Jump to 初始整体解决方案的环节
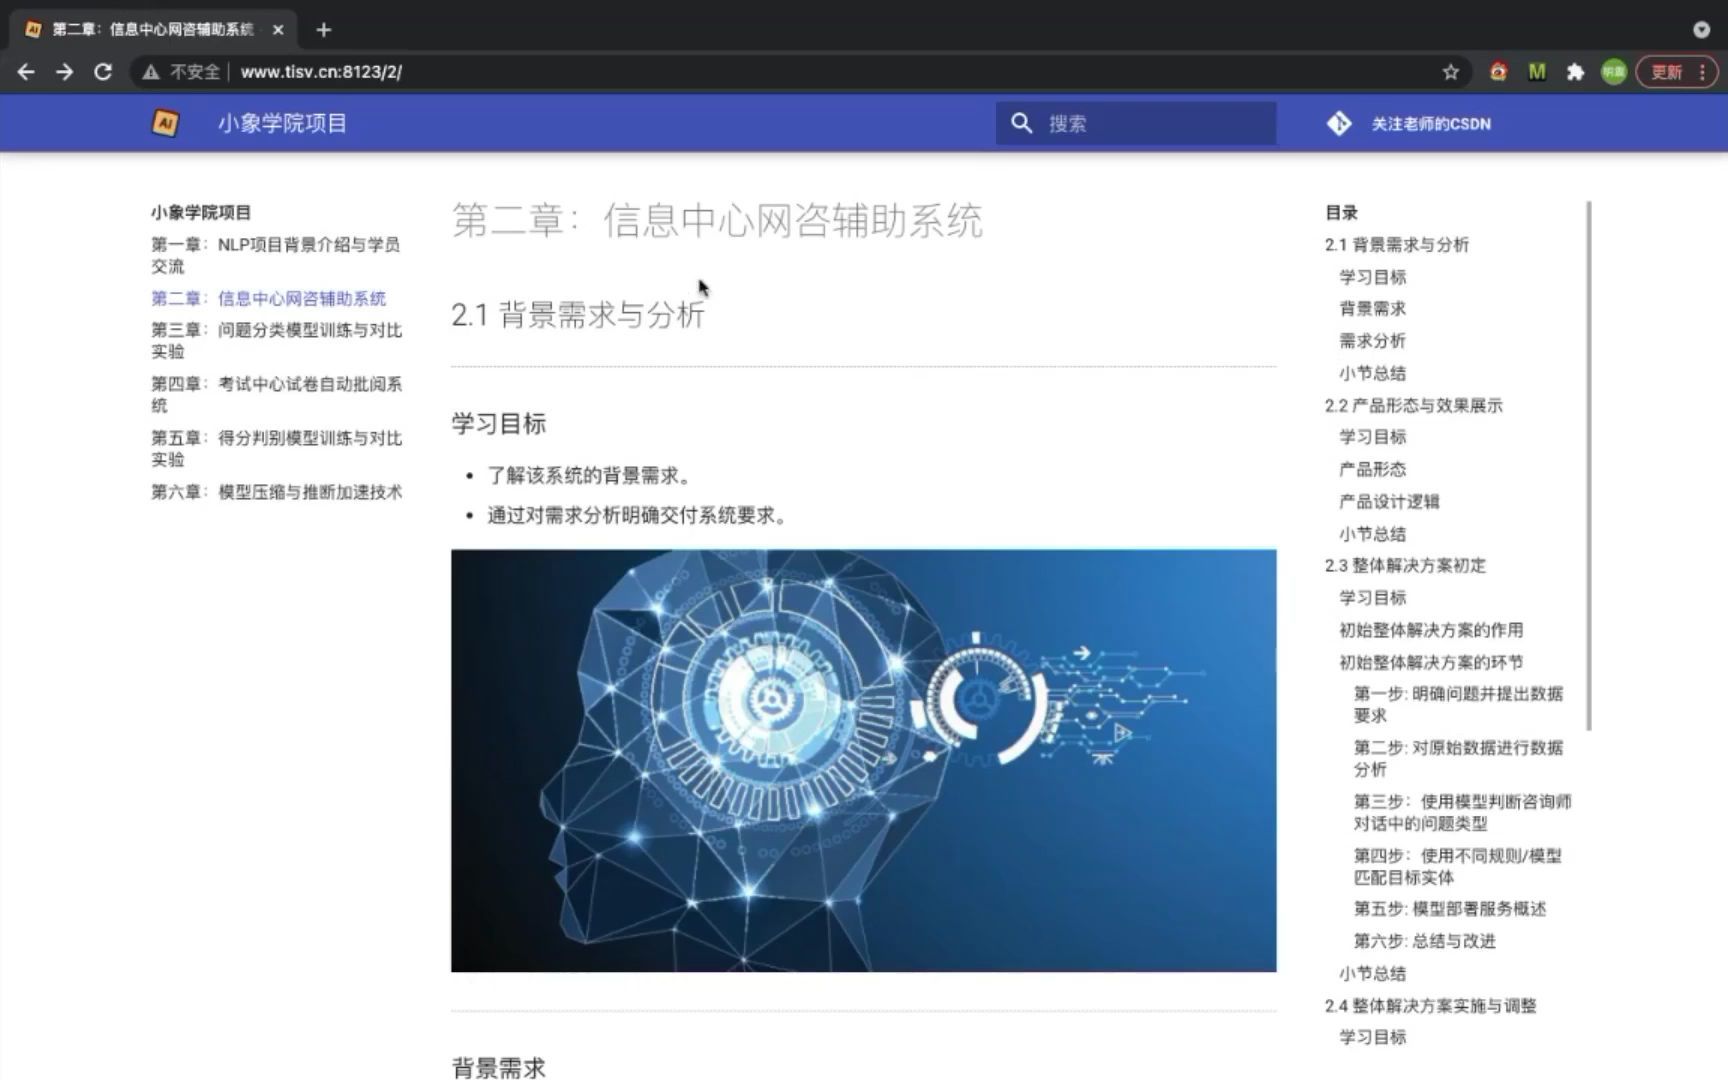The width and height of the screenshot is (1728, 1080). click(x=1431, y=662)
